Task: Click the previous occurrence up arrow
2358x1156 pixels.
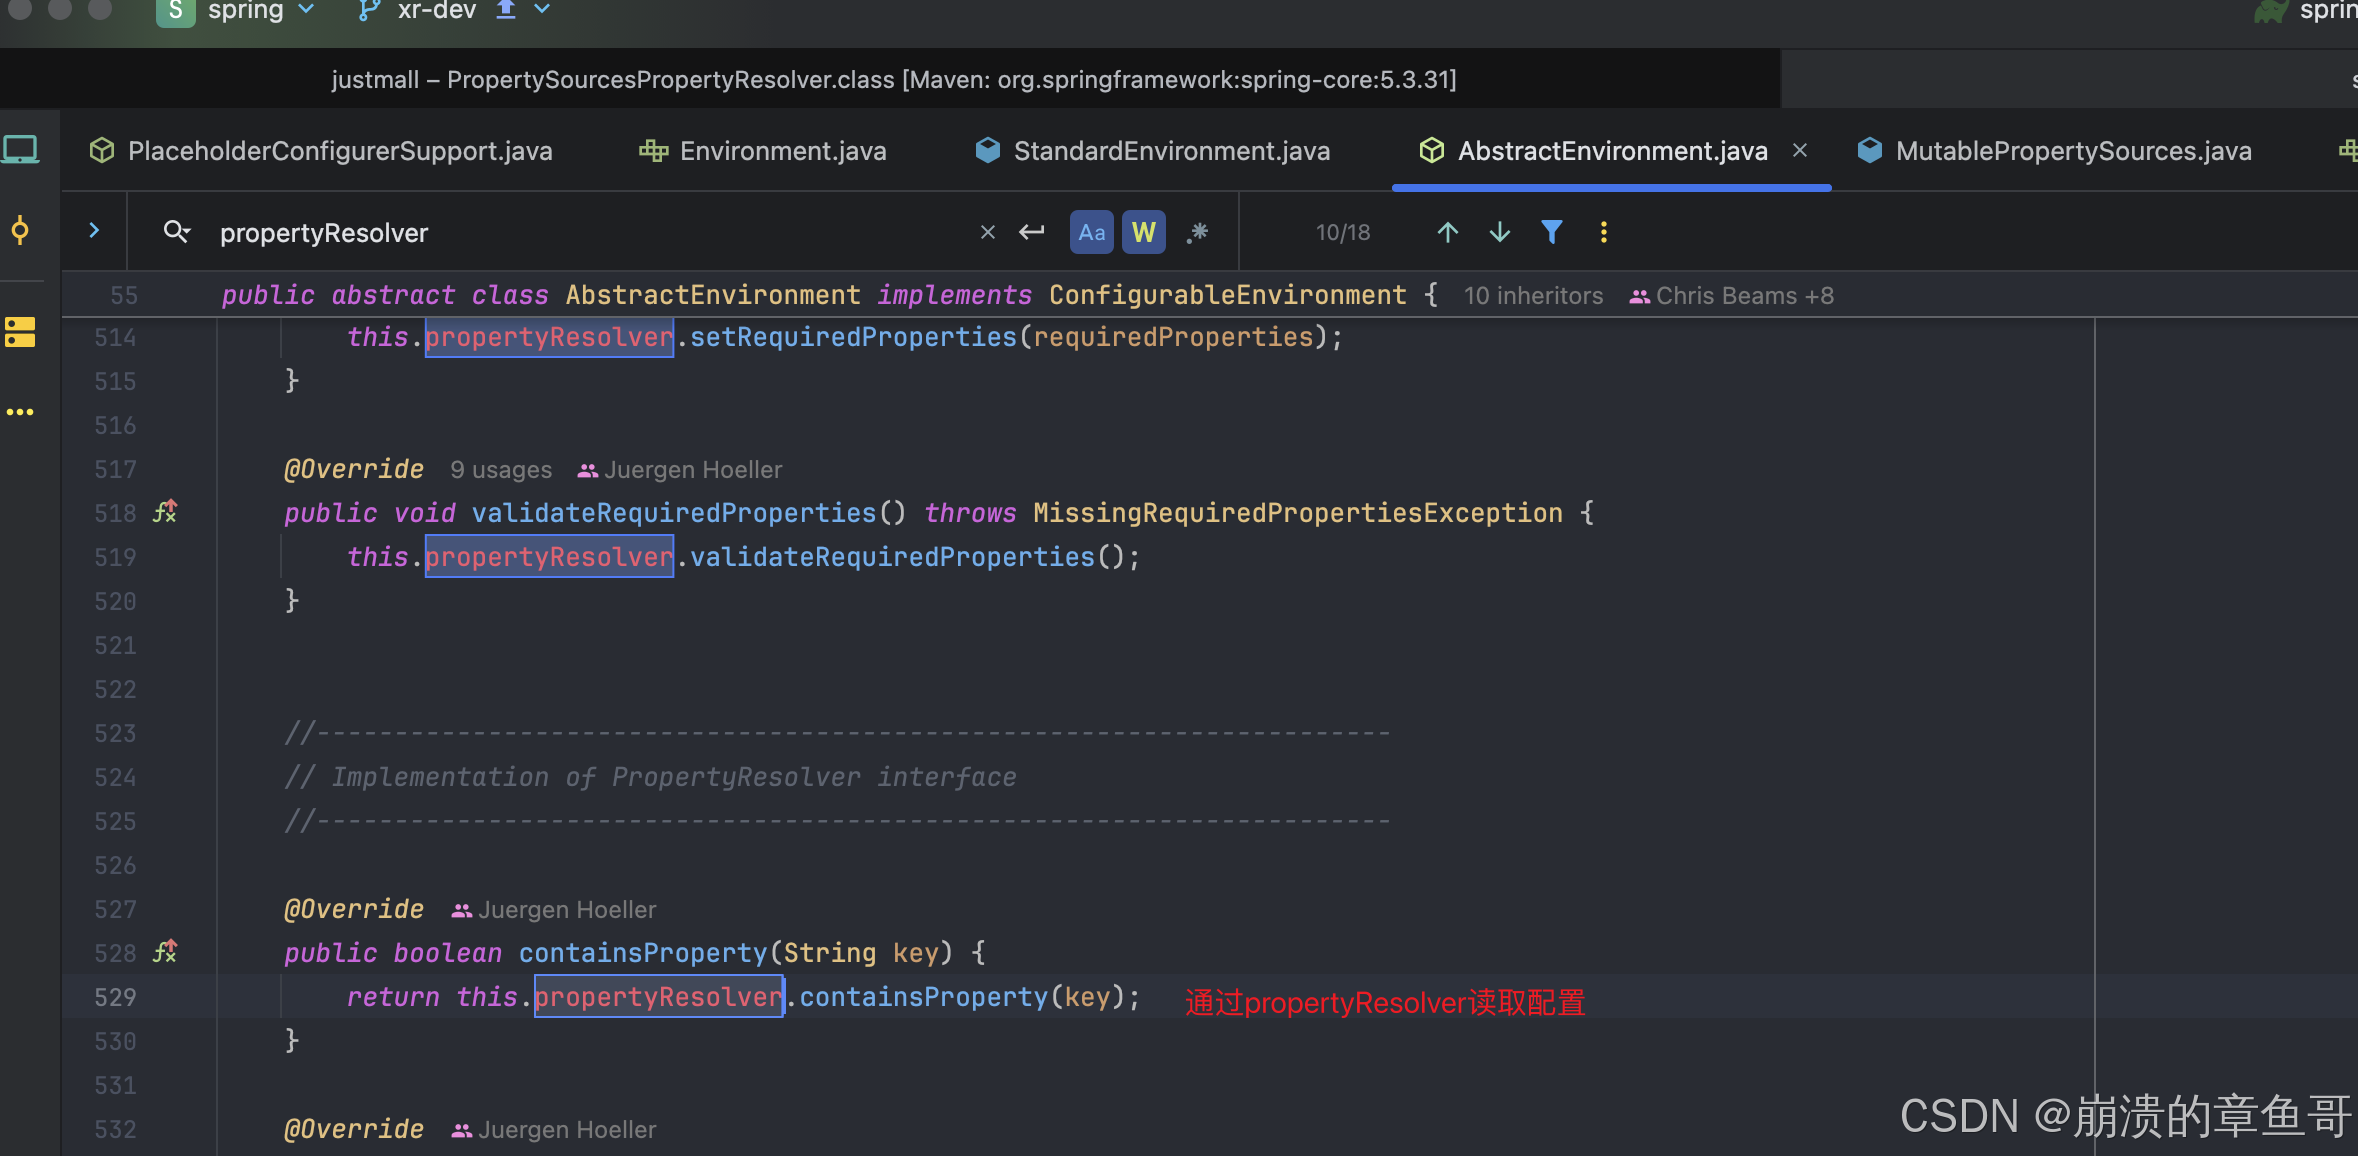Action: pyautogui.click(x=1447, y=233)
